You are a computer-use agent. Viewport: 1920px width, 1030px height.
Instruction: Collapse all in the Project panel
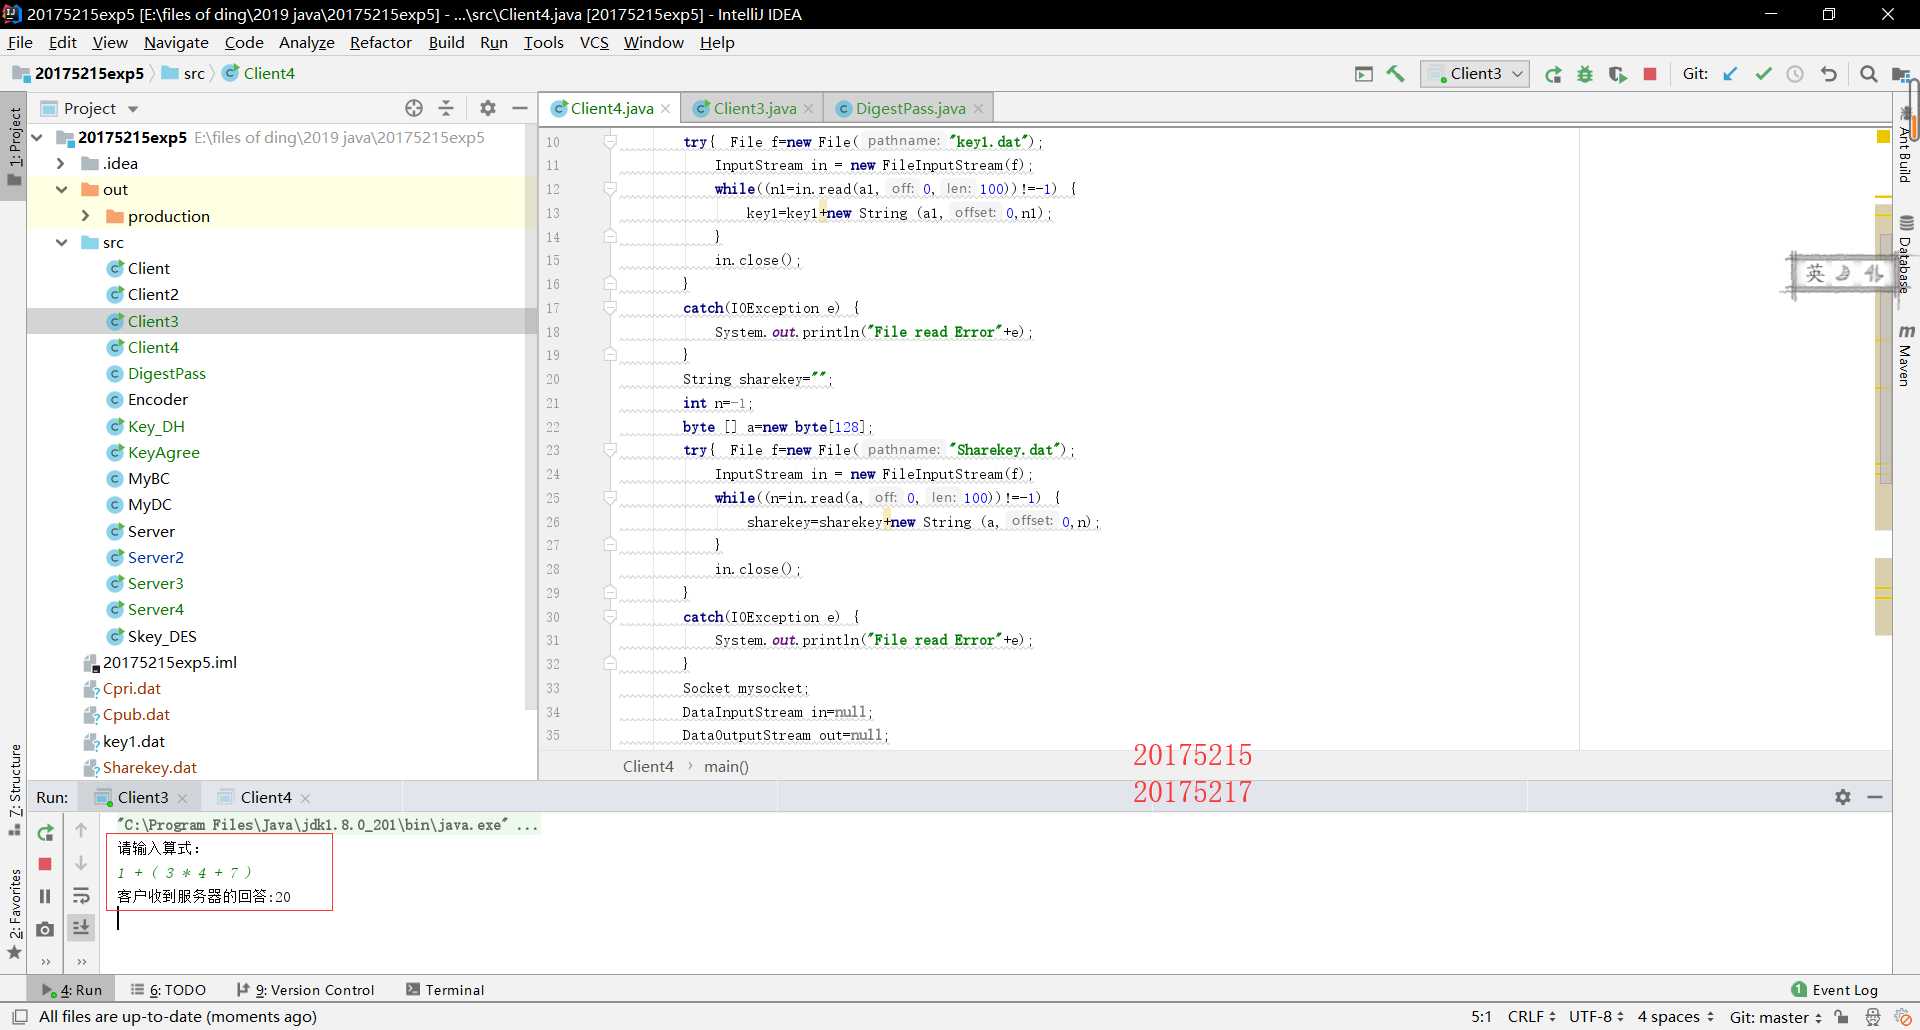[x=446, y=108]
